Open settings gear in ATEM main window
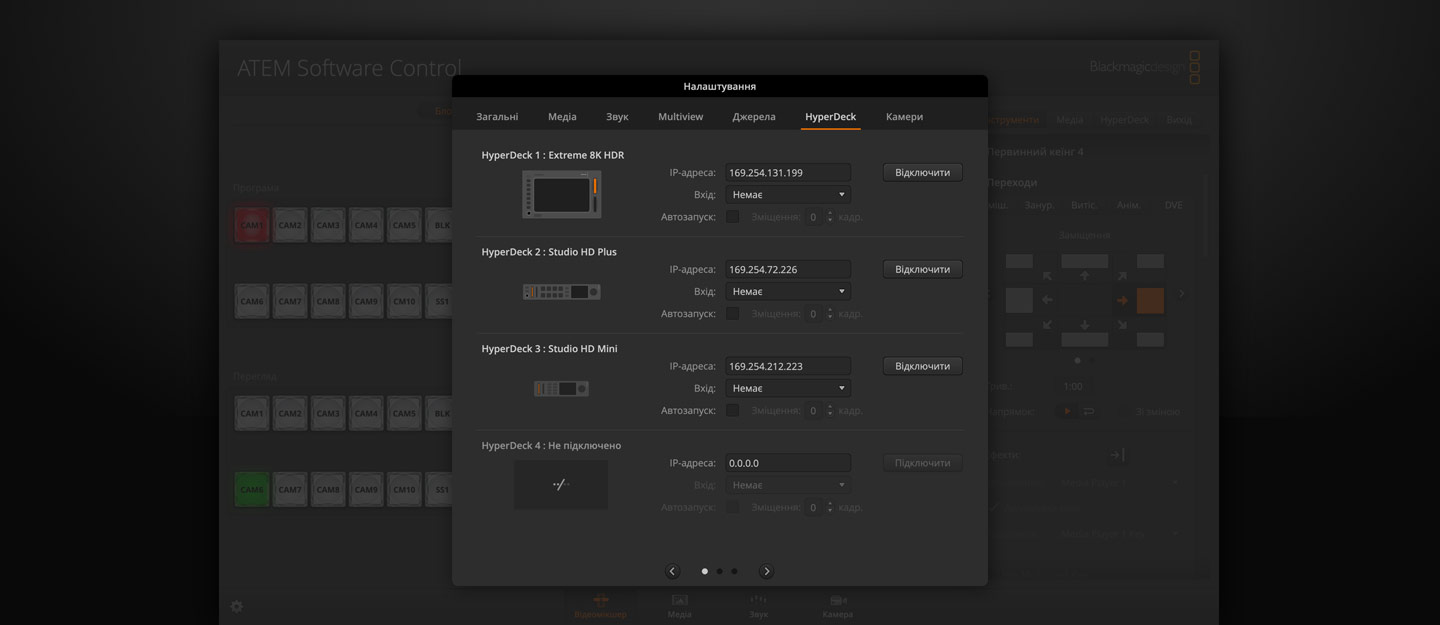The height and width of the screenshot is (625, 1440). coord(237,606)
